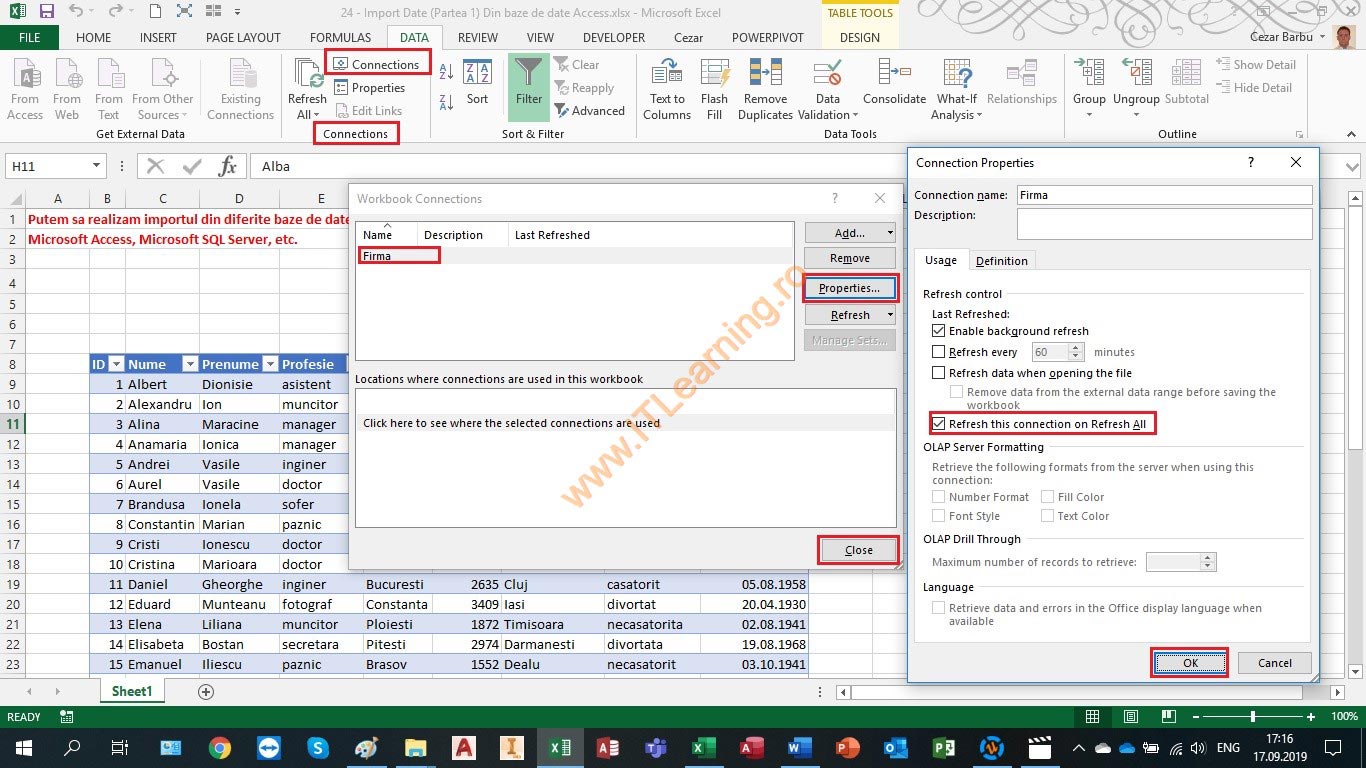1366x768 pixels.
Task: Open the Sort dialog button
Action: [478, 83]
